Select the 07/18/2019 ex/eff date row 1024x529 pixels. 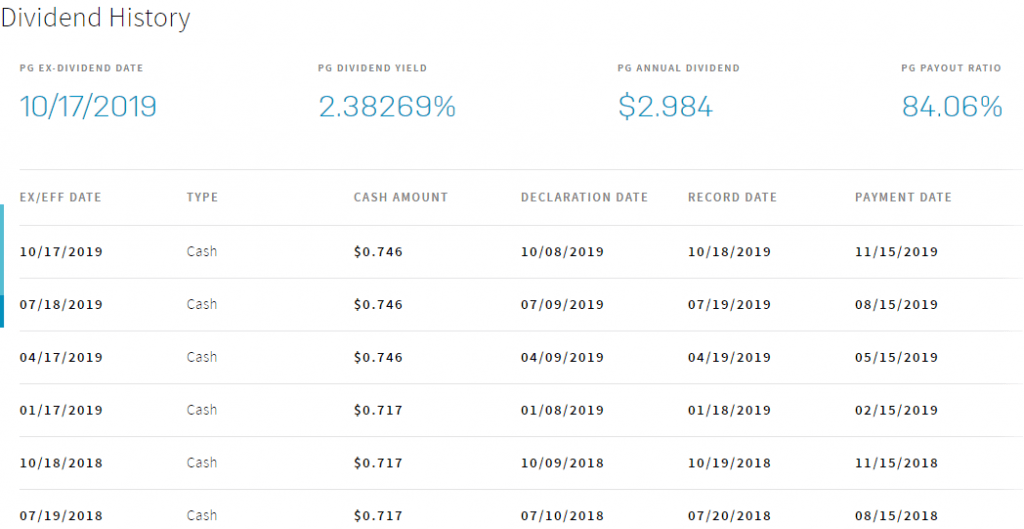click(61, 305)
